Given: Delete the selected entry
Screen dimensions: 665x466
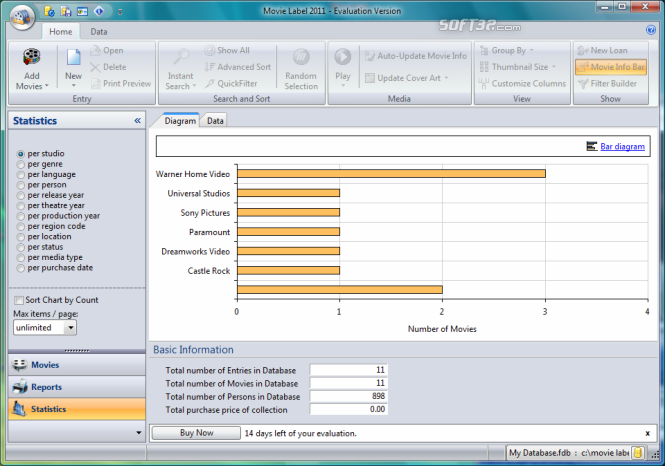Looking at the screenshot, I should 108,67.
